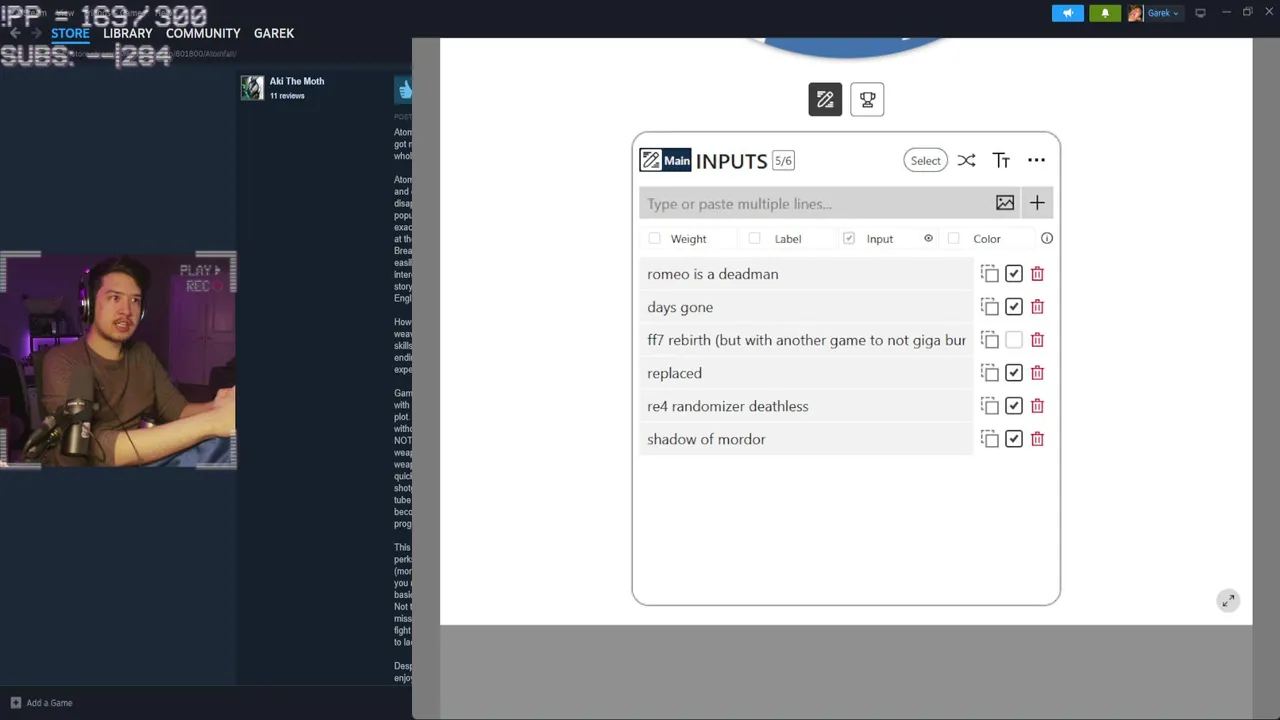
Task: Expand the wheel view with corner arrows icon
Action: (1228, 600)
